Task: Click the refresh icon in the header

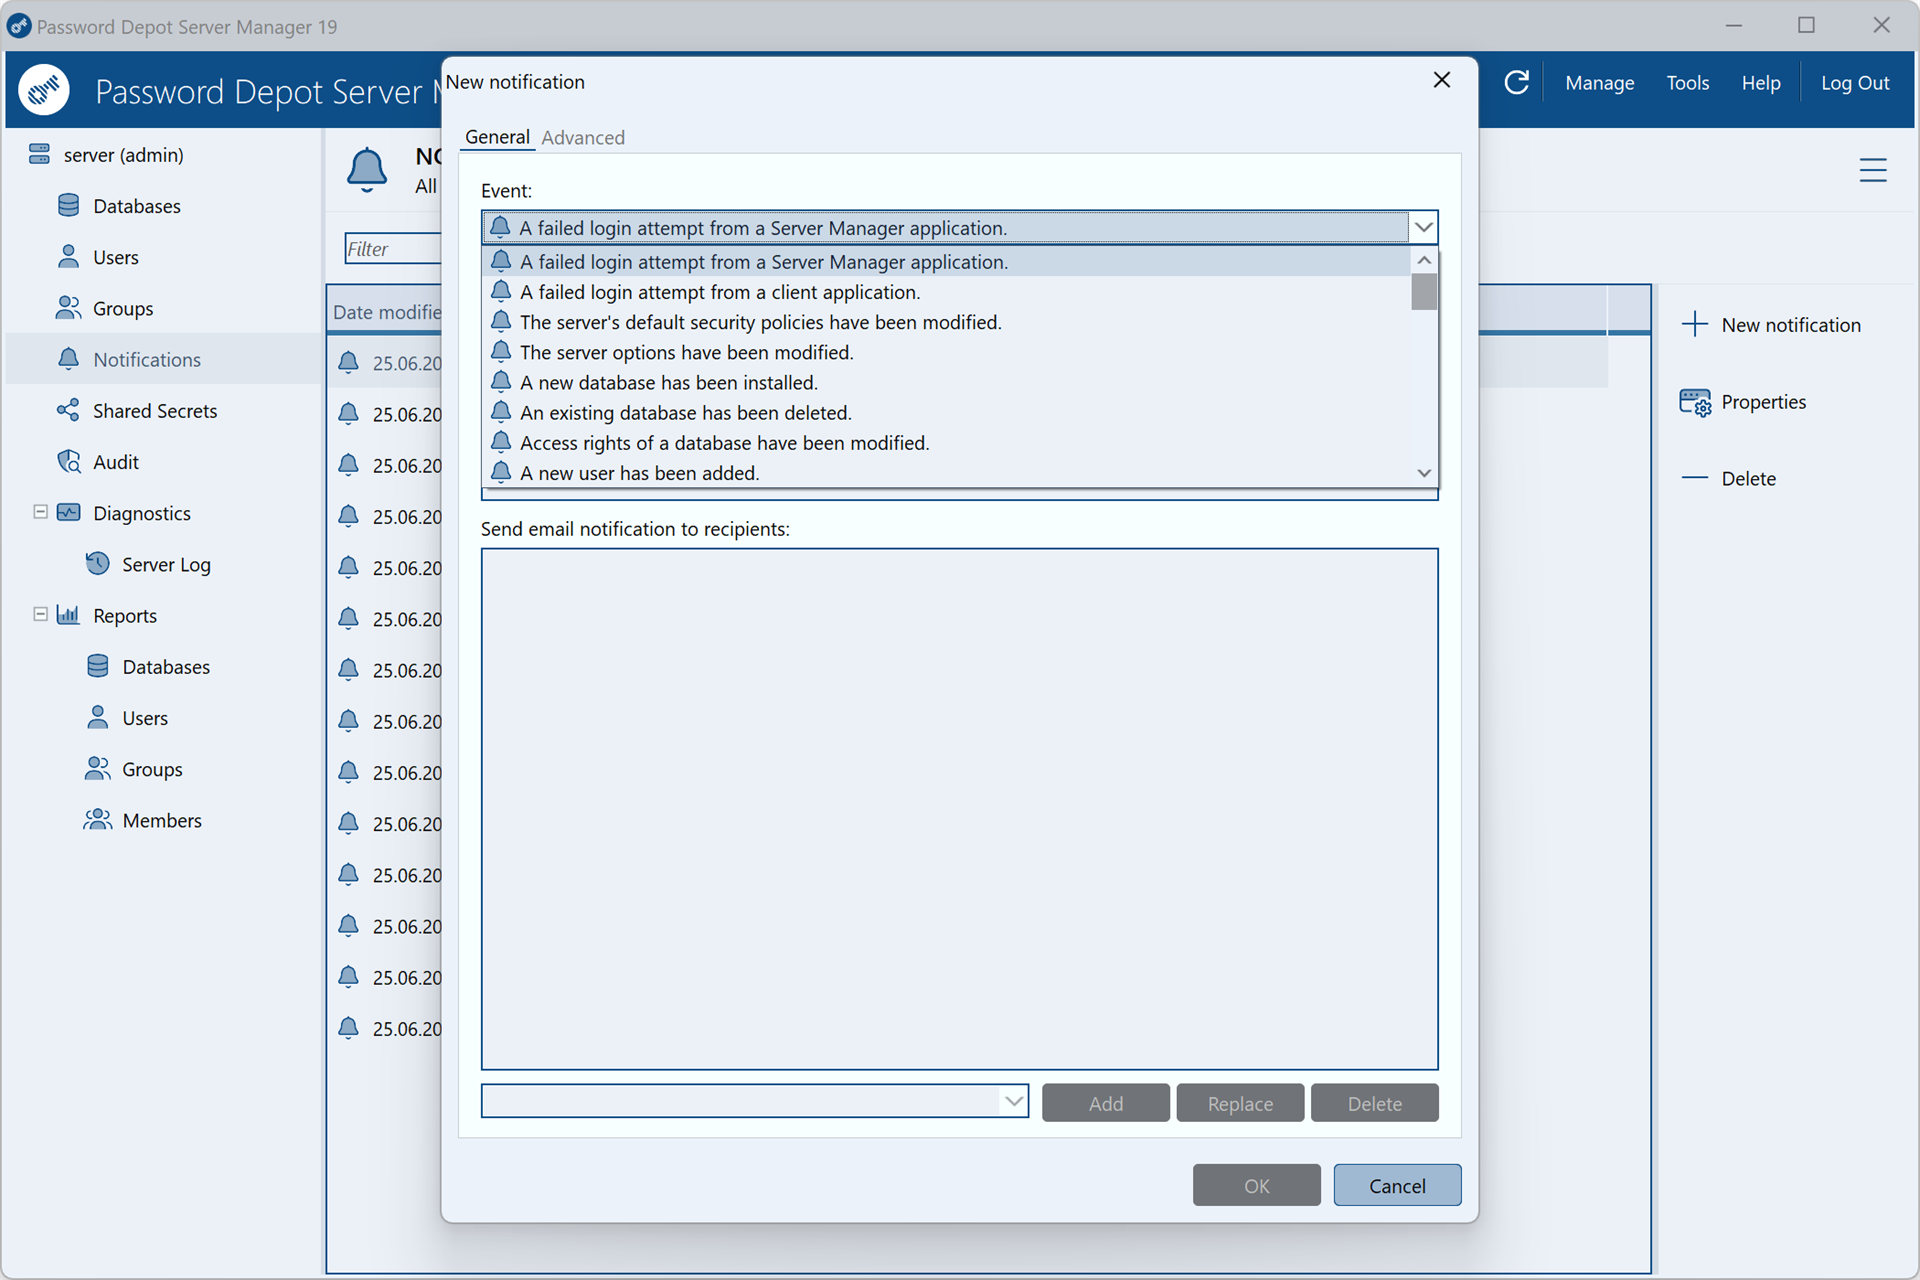Action: pos(1516,82)
